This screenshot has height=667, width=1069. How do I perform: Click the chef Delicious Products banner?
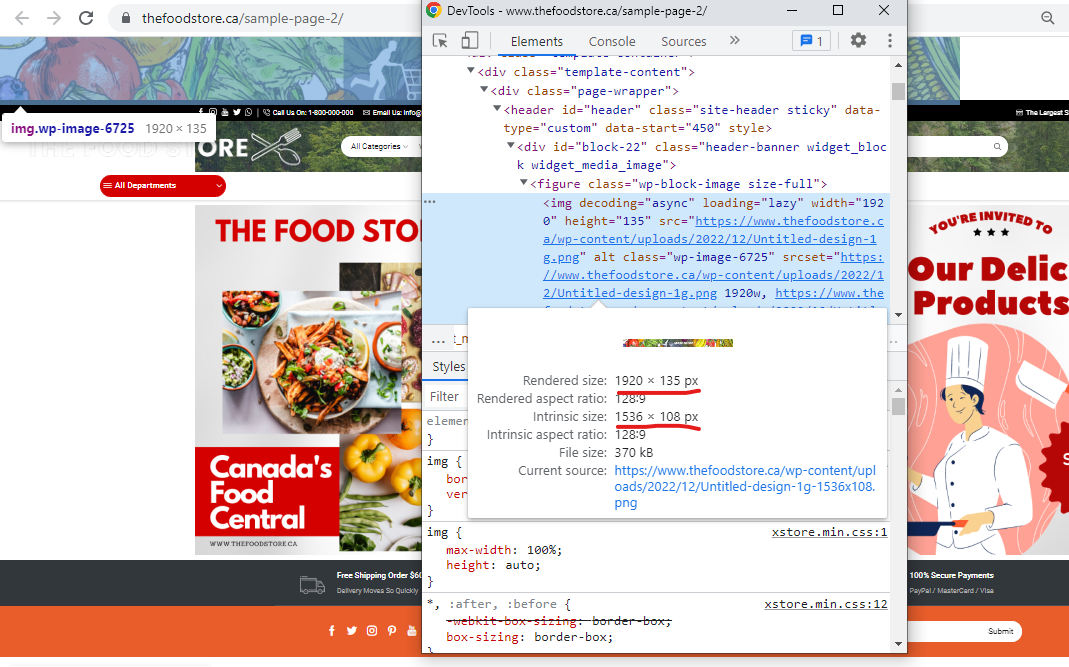click(x=988, y=380)
